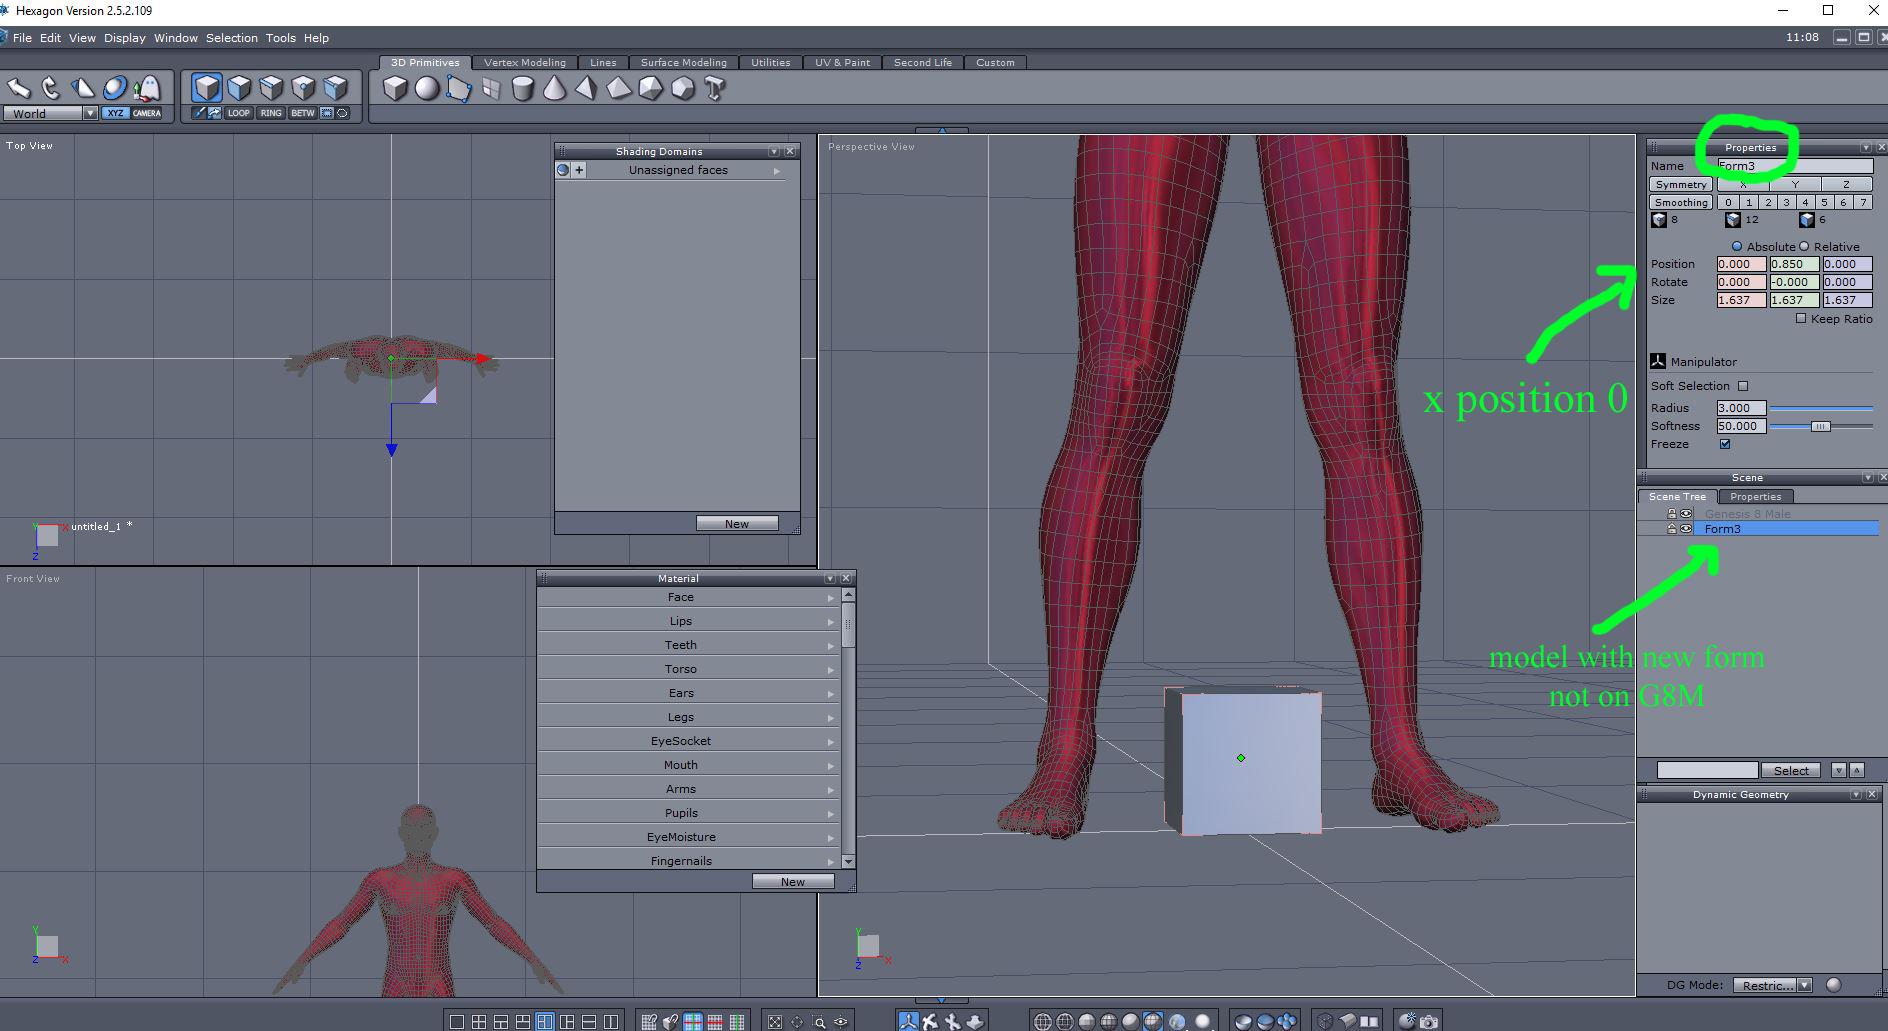Click the LOOP selection button

click(239, 113)
